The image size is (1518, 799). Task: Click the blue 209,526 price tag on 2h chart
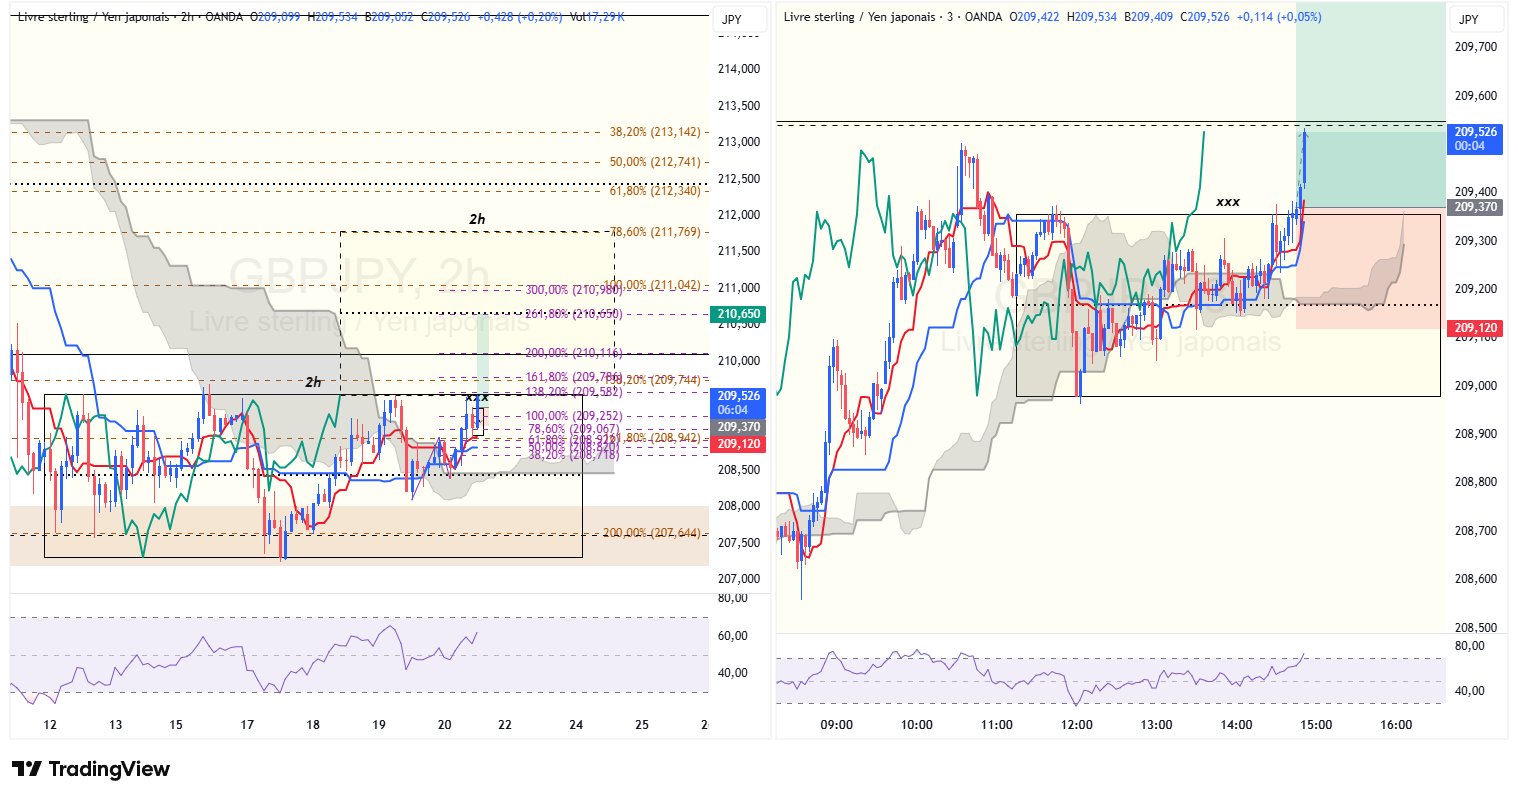pos(739,402)
